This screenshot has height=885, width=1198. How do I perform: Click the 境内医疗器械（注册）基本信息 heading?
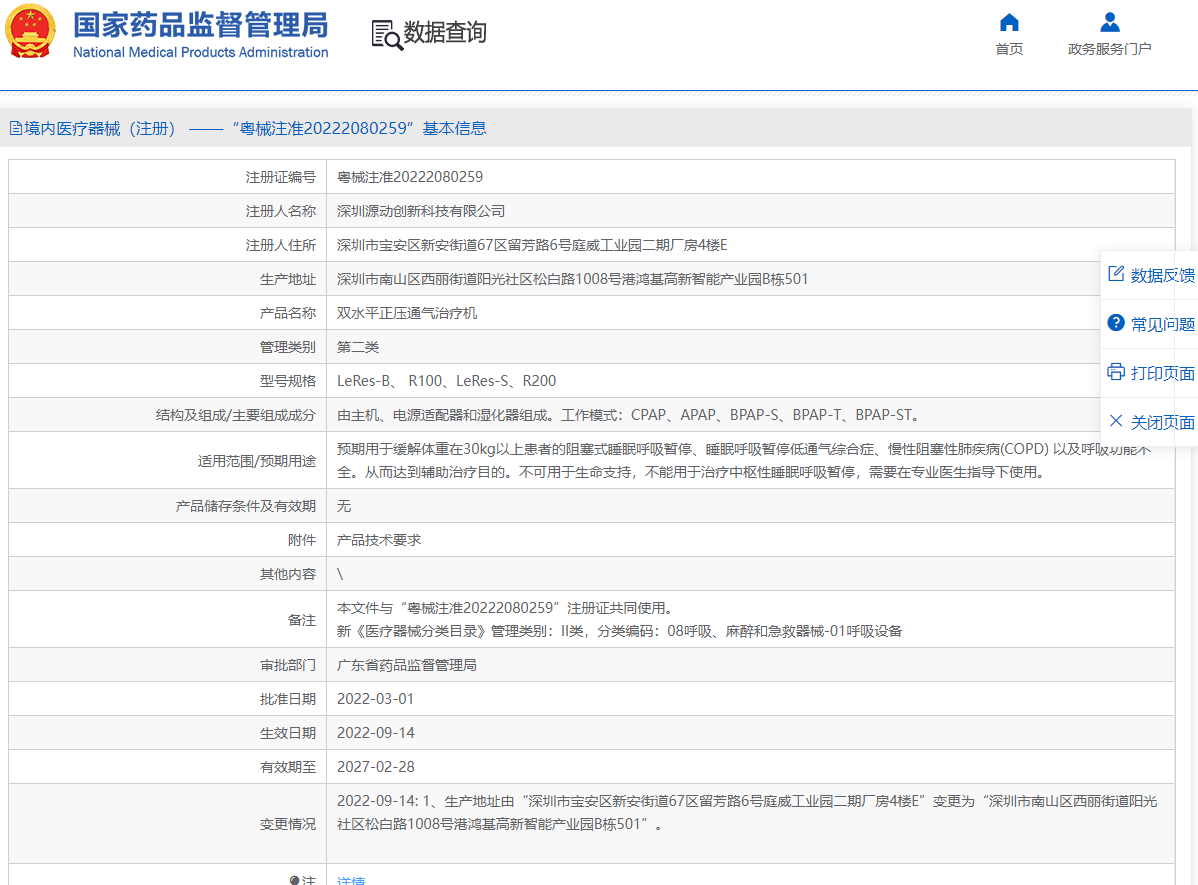[255, 128]
